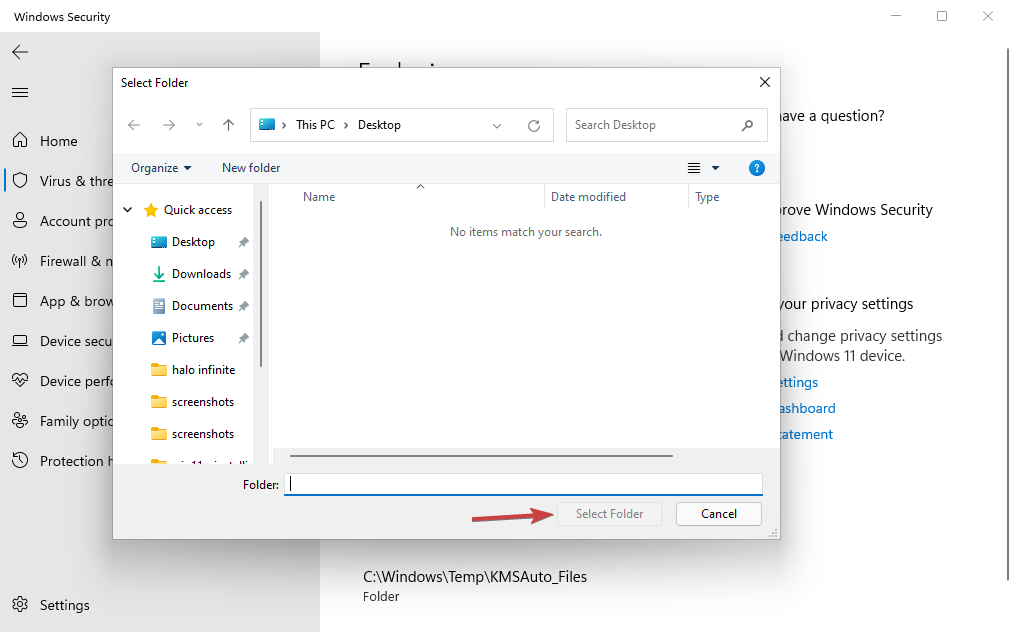This screenshot has height=632, width=1011.
Task: Click the file list horizontal scrollbar
Action: [x=481, y=456]
